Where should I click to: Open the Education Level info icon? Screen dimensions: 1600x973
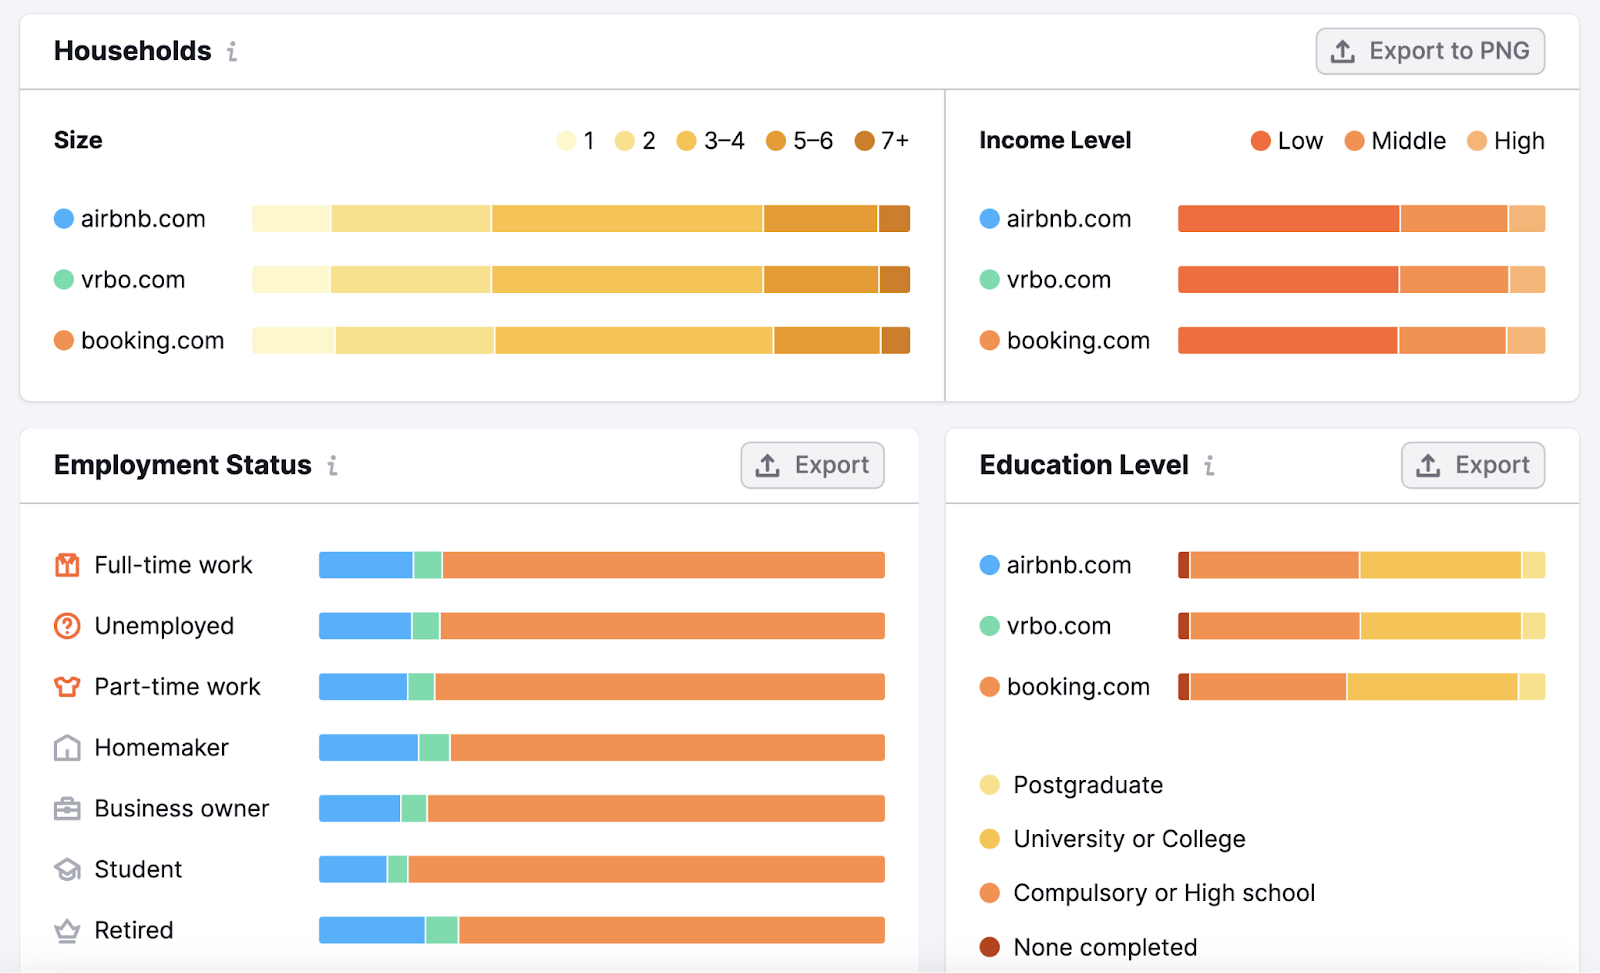(x=1209, y=465)
